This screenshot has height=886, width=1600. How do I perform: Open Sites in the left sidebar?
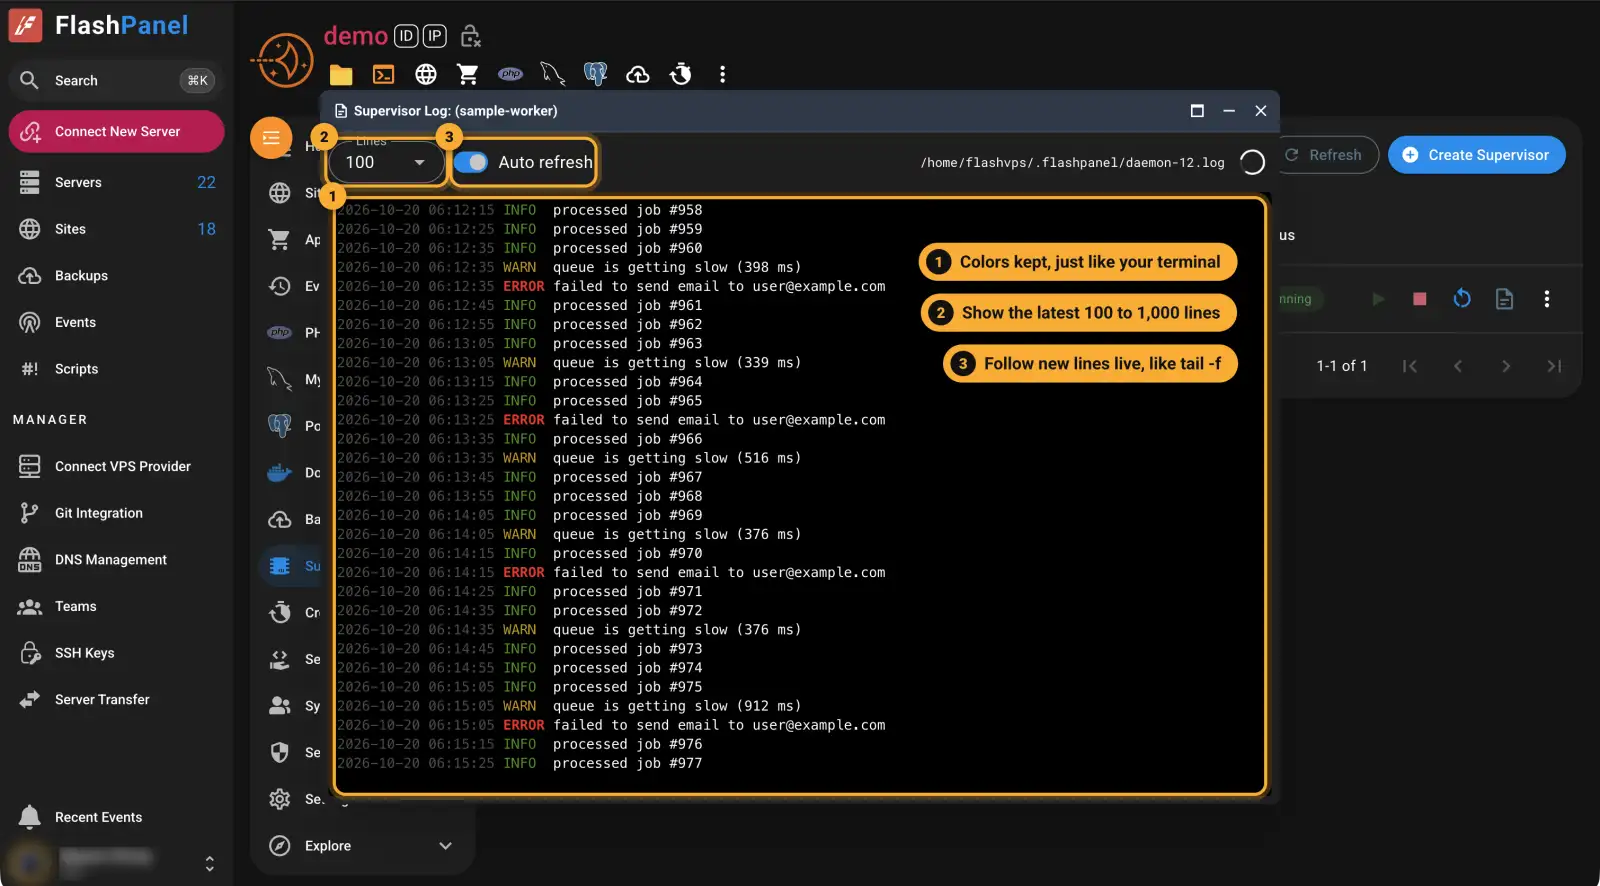tap(116, 229)
